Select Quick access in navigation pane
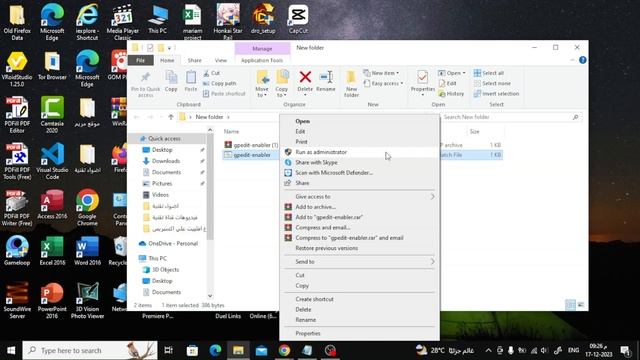This screenshot has height=360, width=640. click(x=164, y=139)
